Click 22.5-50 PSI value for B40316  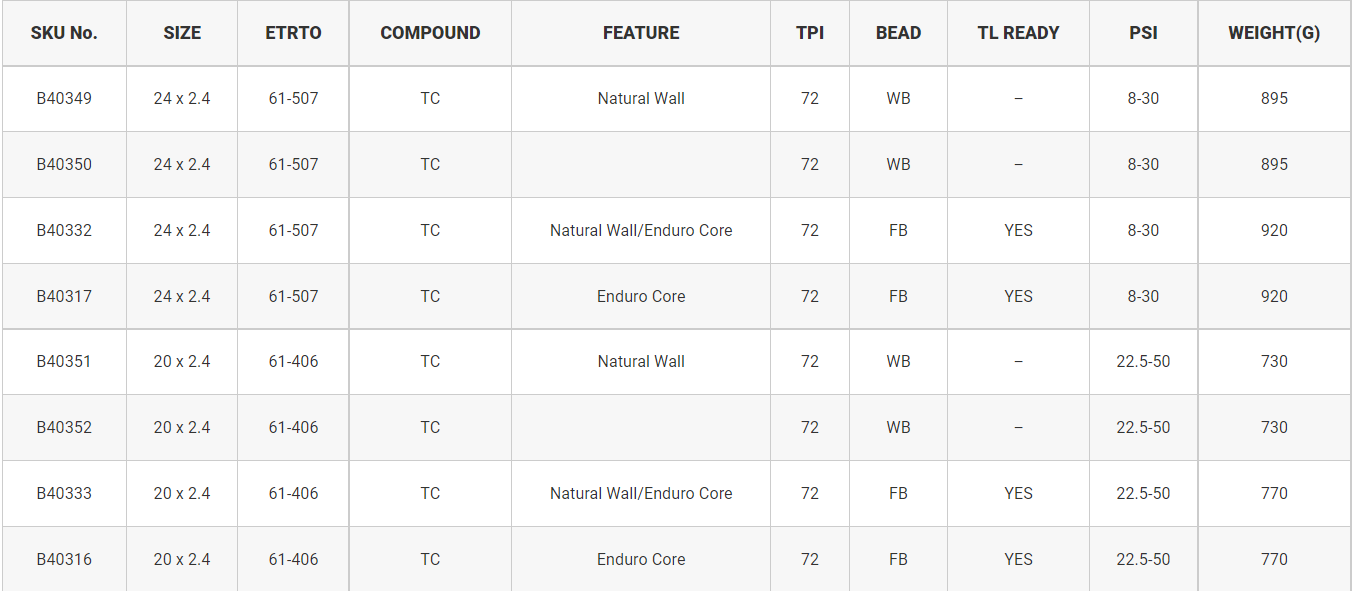(1143, 559)
